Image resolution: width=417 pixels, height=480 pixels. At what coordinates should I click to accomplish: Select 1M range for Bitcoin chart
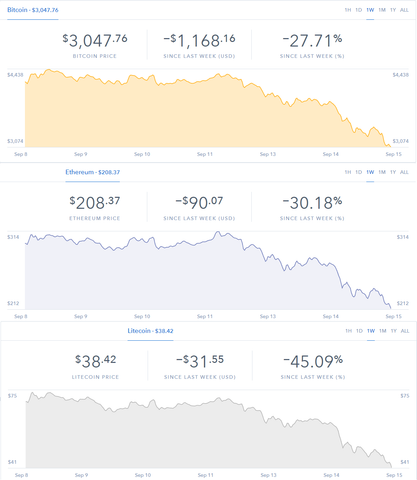(x=382, y=10)
